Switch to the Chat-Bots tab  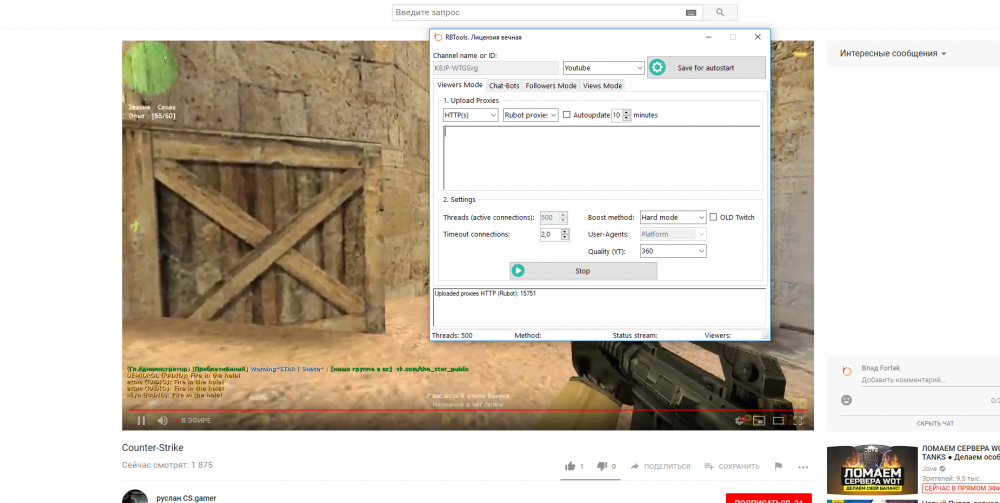click(504, 86)
